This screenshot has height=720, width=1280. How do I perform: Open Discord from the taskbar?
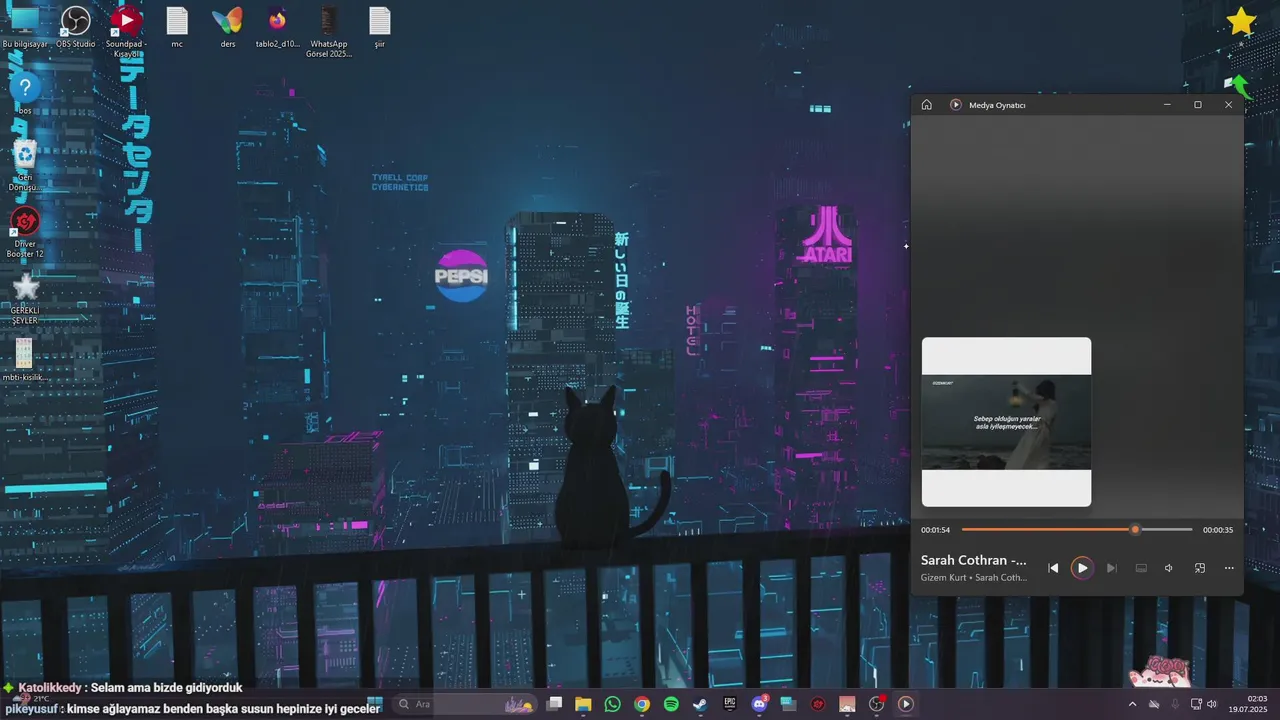coord(759,704)
